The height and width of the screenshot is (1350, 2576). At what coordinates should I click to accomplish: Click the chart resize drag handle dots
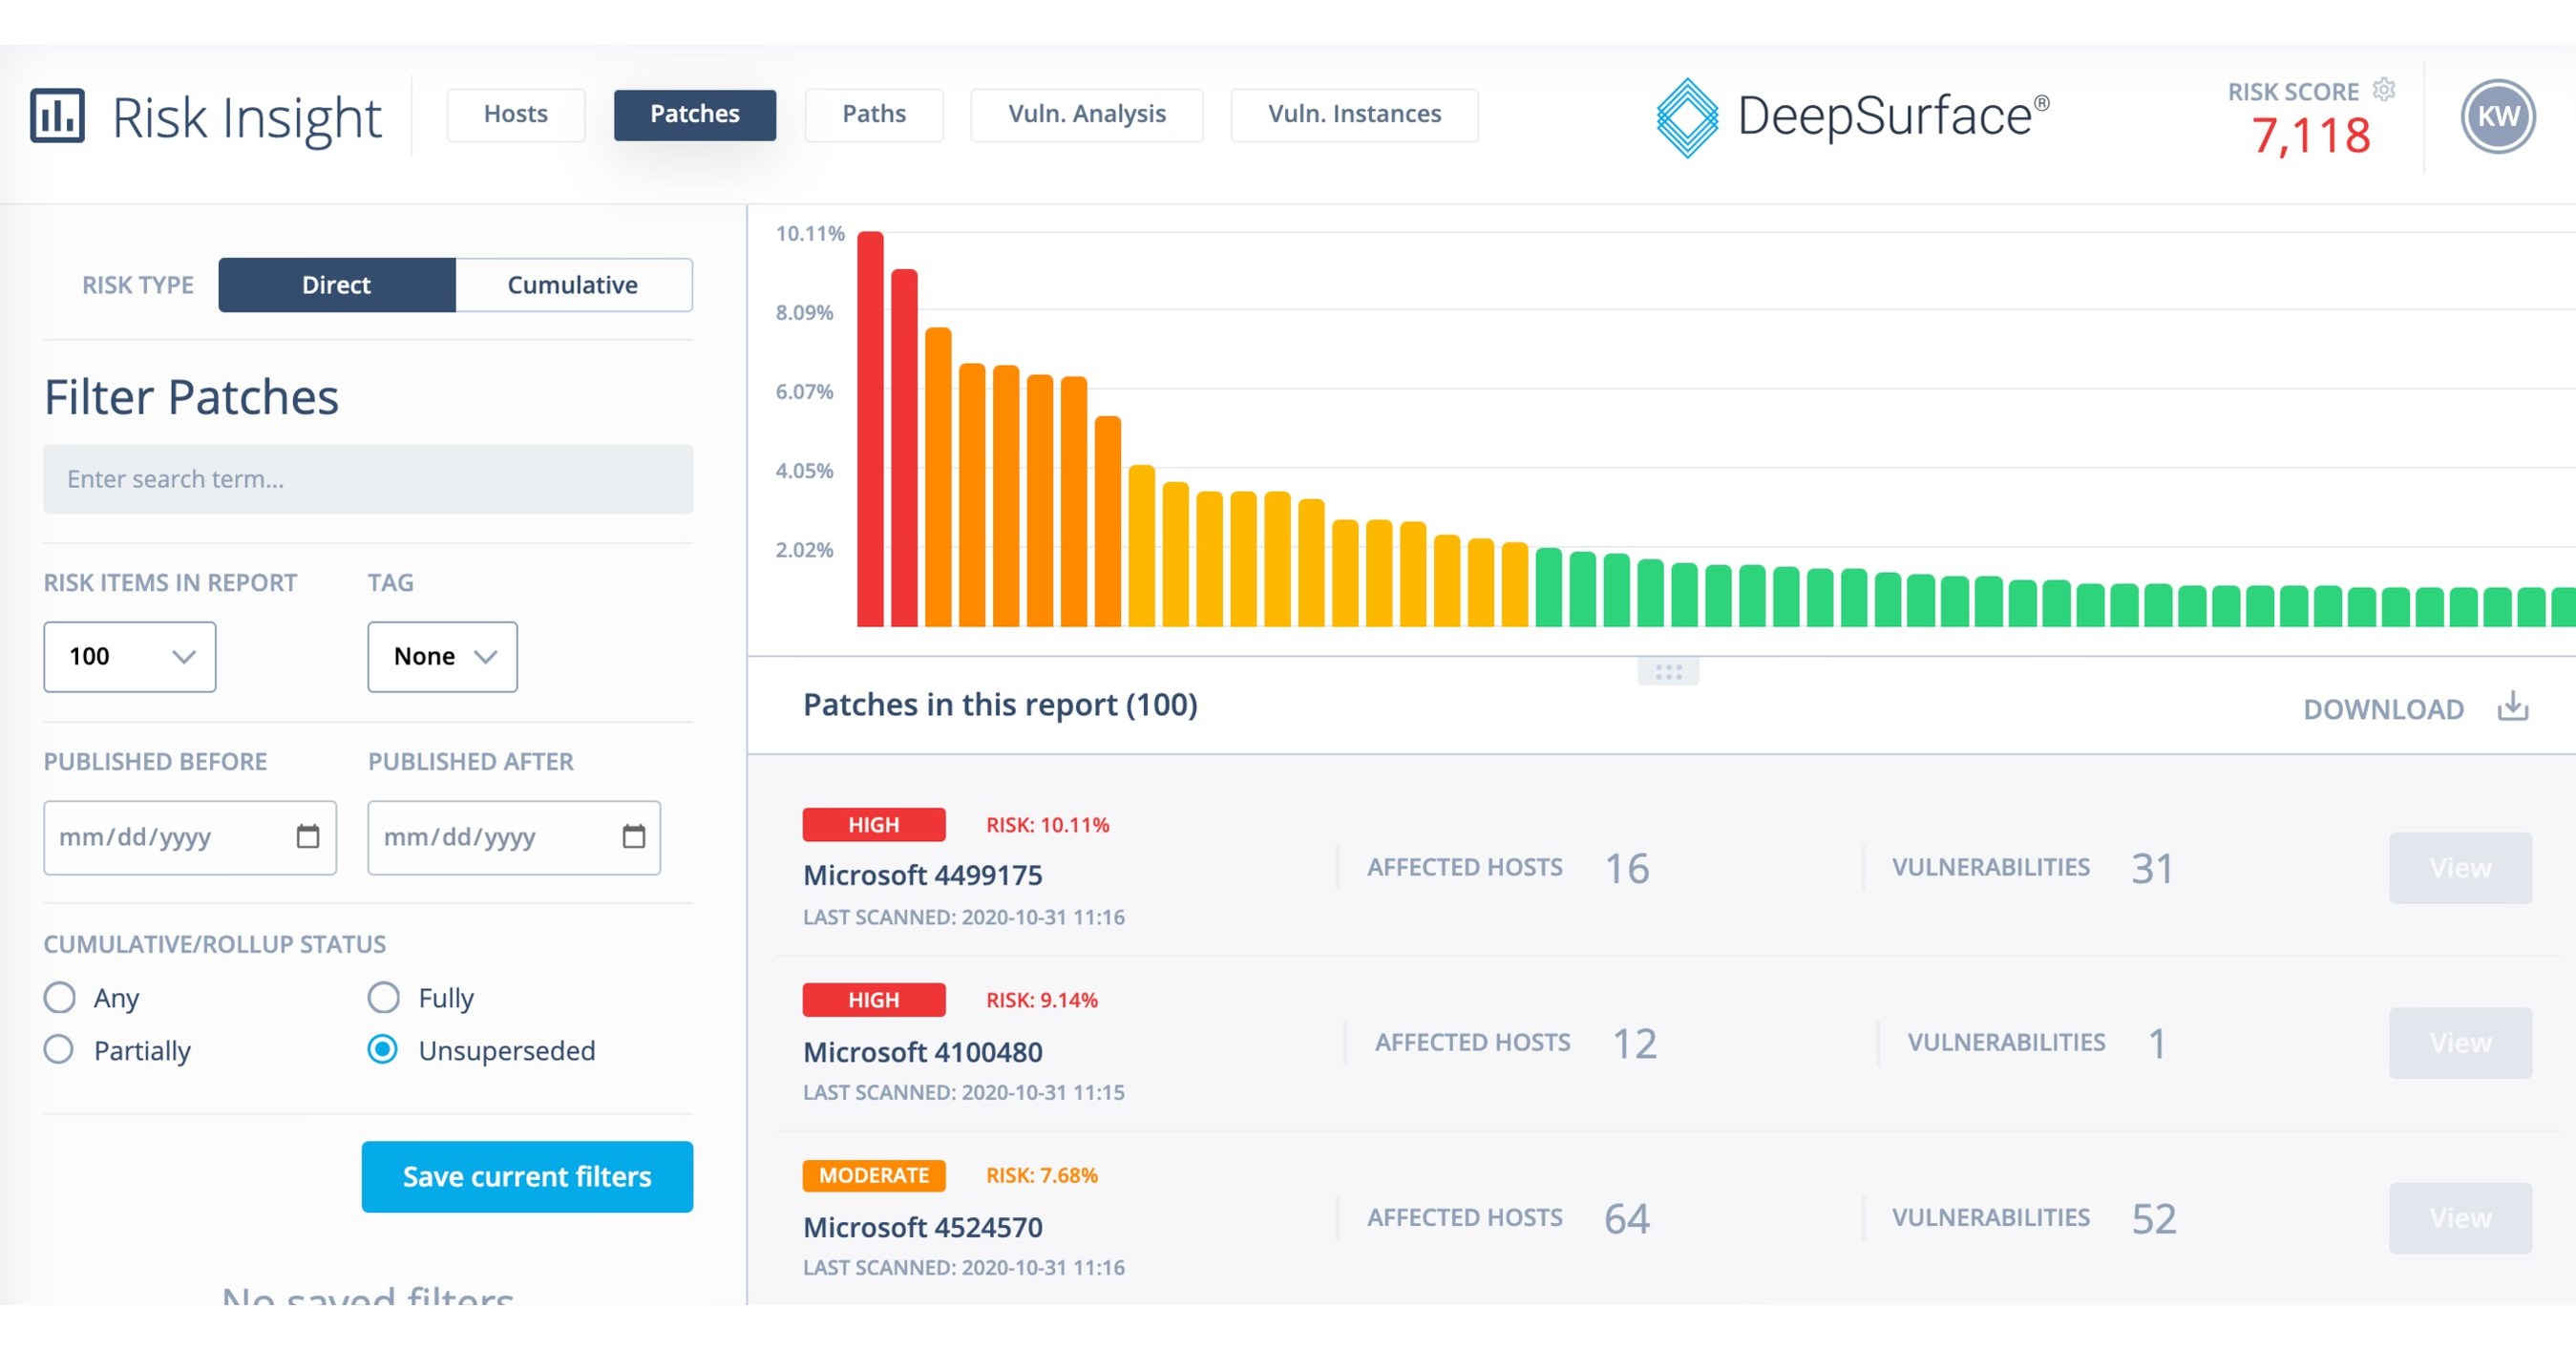pos(1668,670)
